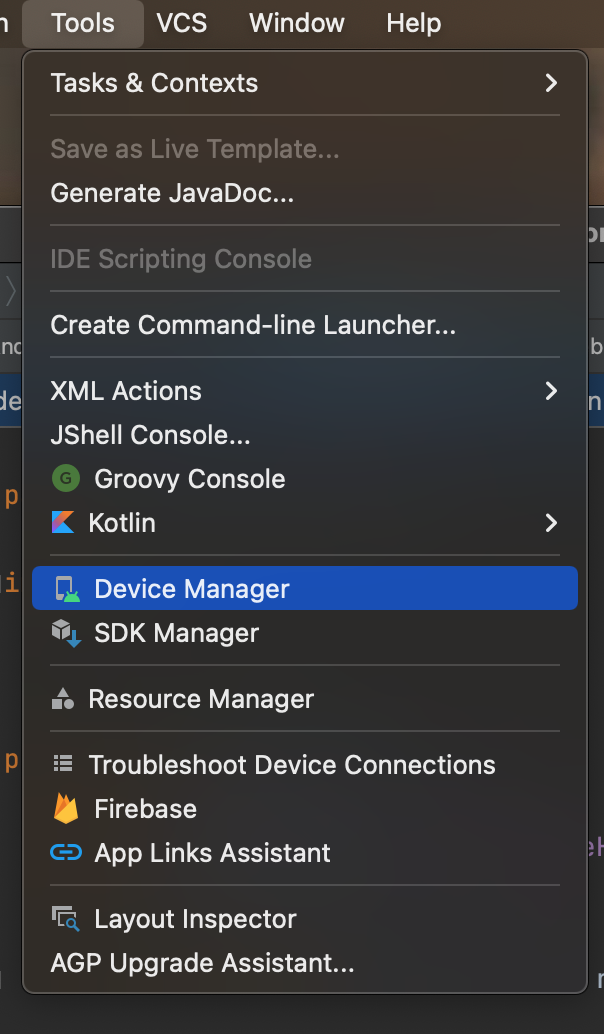Expand the XML Actions submenu arrow
Image resolution: width=604 pixels, height=1034 pixels.
[x=551, y=391]
